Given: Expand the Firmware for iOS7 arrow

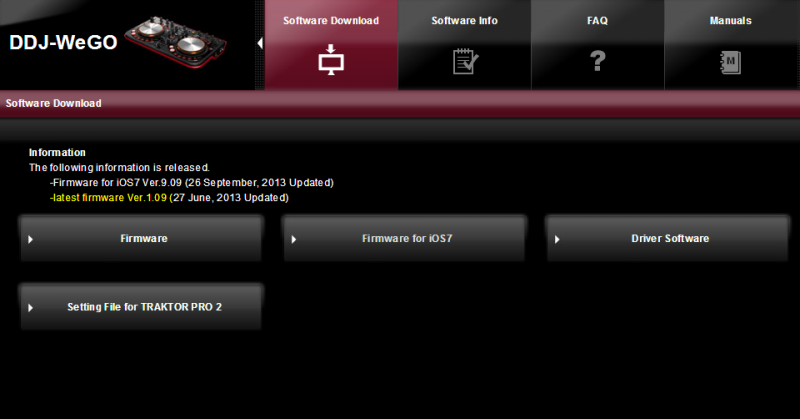Looking at the screenshot, I should (294, 239).
